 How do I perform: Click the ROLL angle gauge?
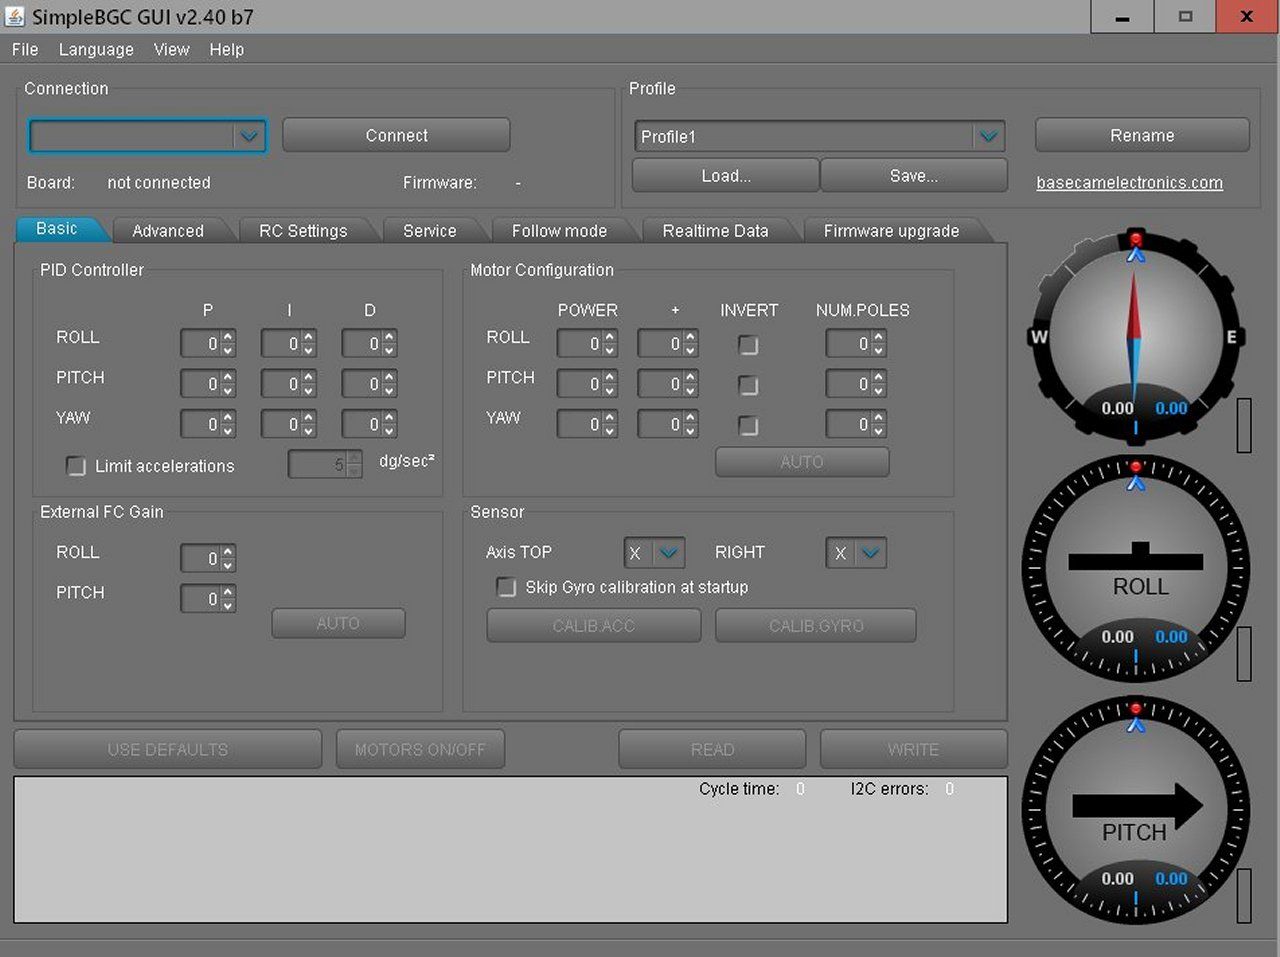pos(1135,568)
